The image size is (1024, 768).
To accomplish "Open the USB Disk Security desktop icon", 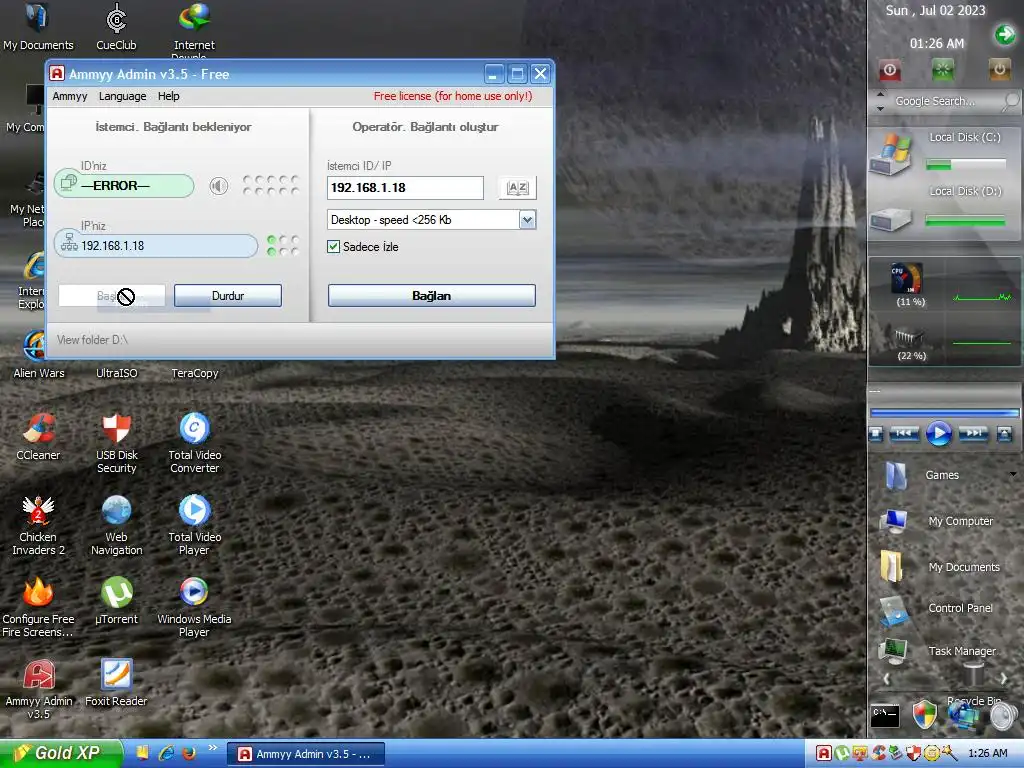I will tap(116, 443).
